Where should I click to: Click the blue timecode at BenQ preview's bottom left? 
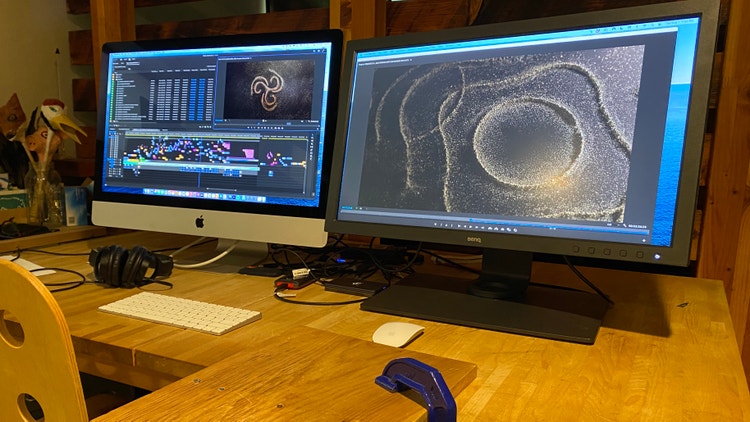coord(347,208)
